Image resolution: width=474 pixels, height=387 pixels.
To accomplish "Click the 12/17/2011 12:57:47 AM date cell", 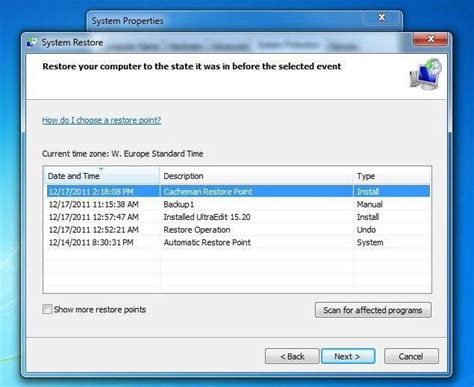I will [x=94, y=217].
